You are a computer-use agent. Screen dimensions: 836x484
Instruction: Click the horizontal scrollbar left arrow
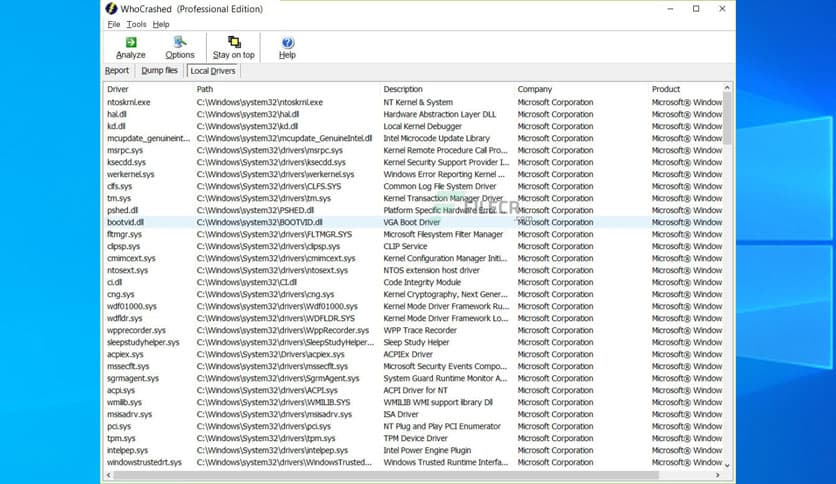[109, 474]
